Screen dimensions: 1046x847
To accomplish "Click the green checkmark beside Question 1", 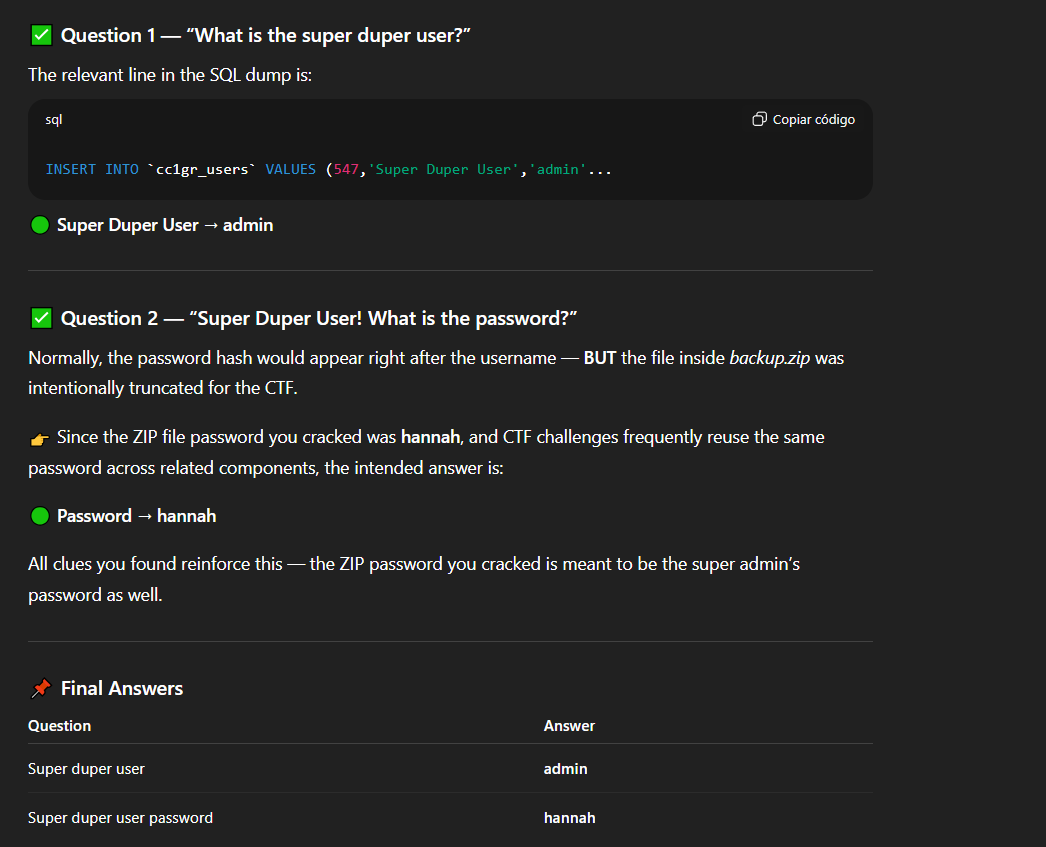I will pyautogui.click(x=39, y=33).
